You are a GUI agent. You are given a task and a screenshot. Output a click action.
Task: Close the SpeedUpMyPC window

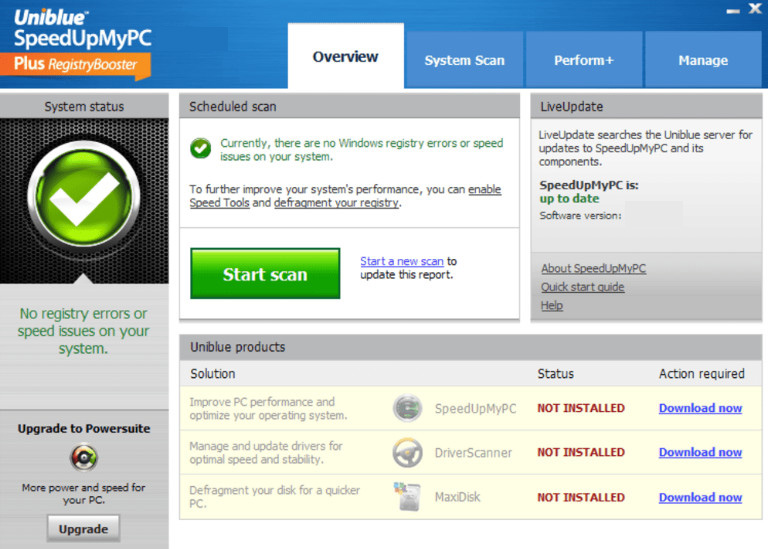click(755, 8)
